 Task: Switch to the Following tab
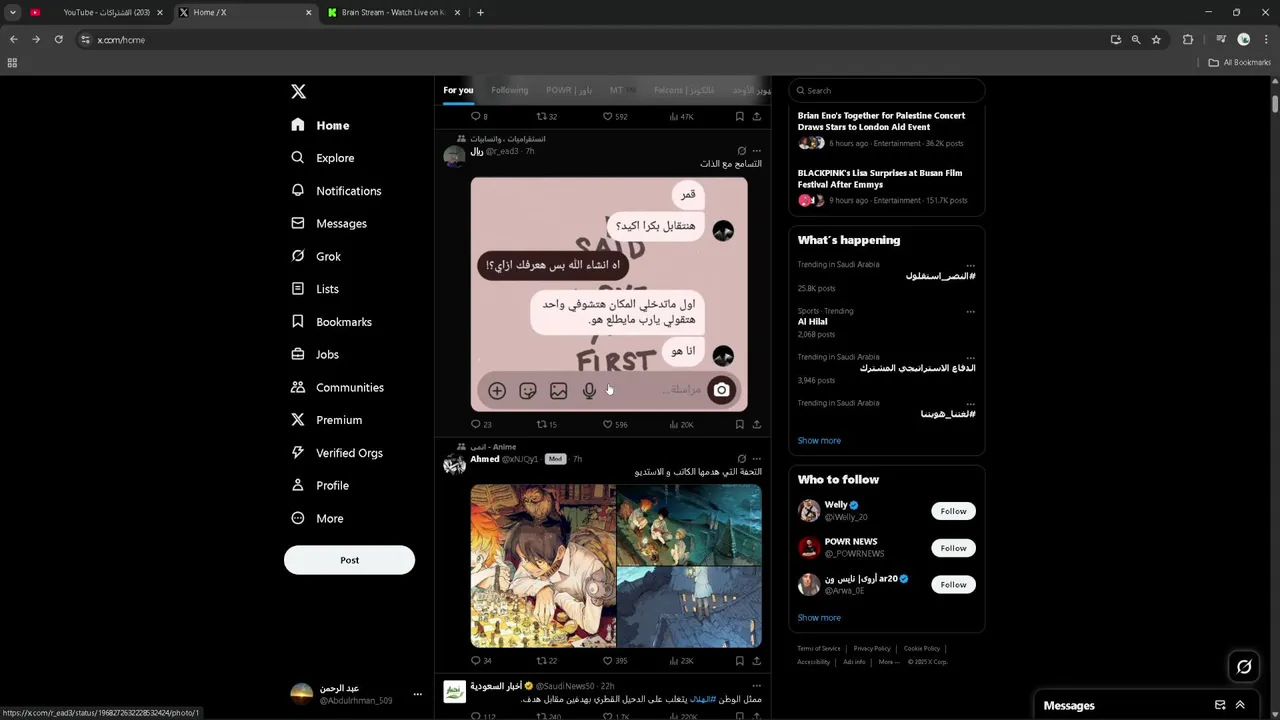[x=509, y=90]
